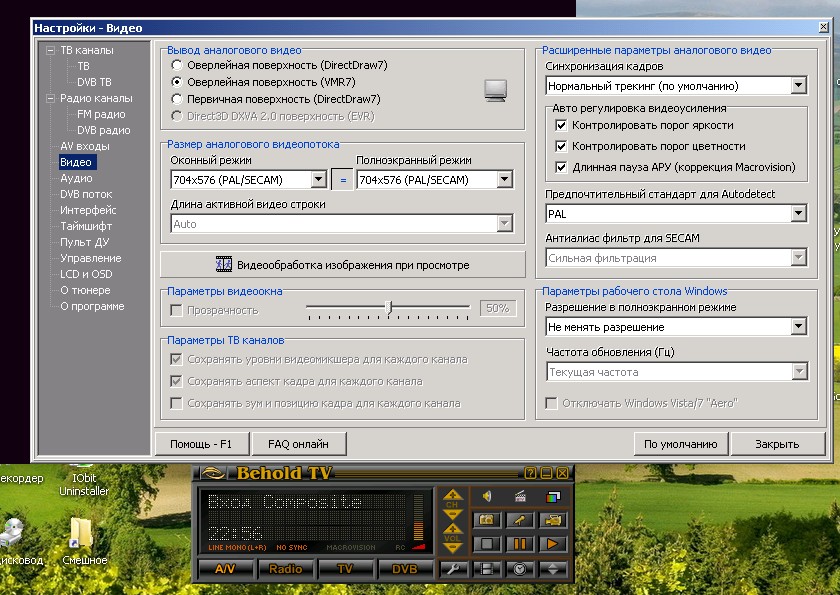The width and height of the screenshot is (840, 595).
Task: Switch to the Radio mode tab
Action: [x=286, y=569]
